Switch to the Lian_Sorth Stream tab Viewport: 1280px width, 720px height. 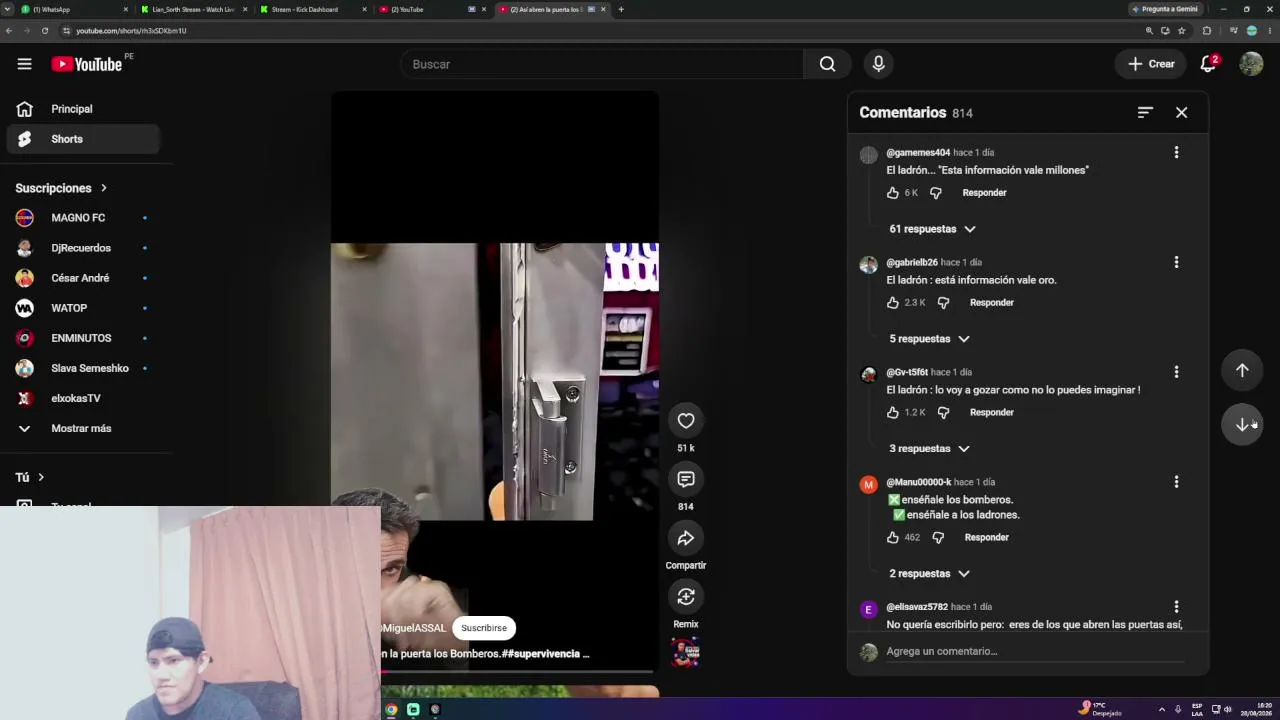(x=194, y=9)
